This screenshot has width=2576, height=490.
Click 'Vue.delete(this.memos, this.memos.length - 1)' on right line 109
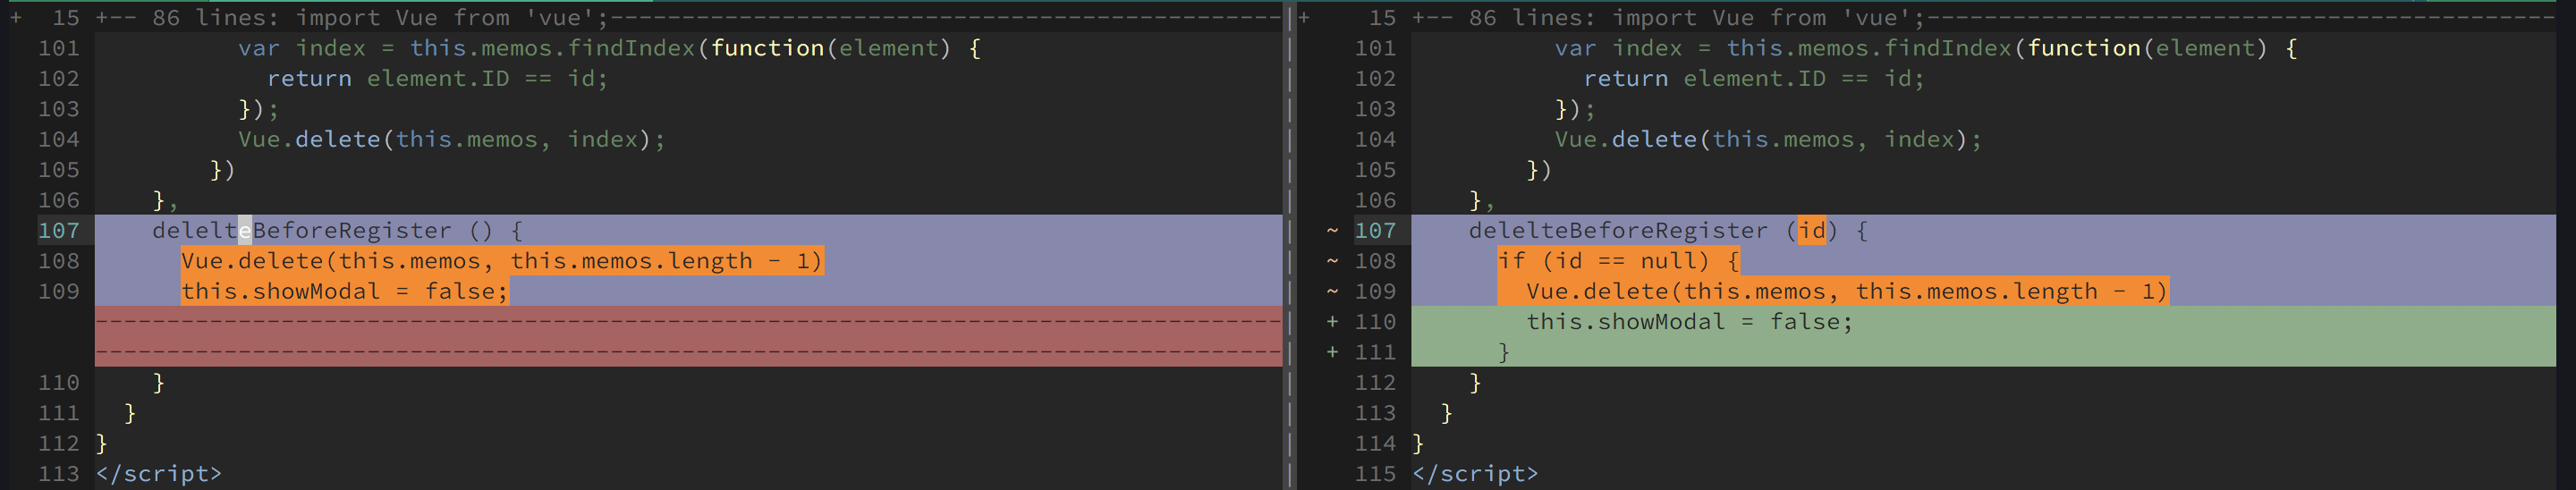1847,291
